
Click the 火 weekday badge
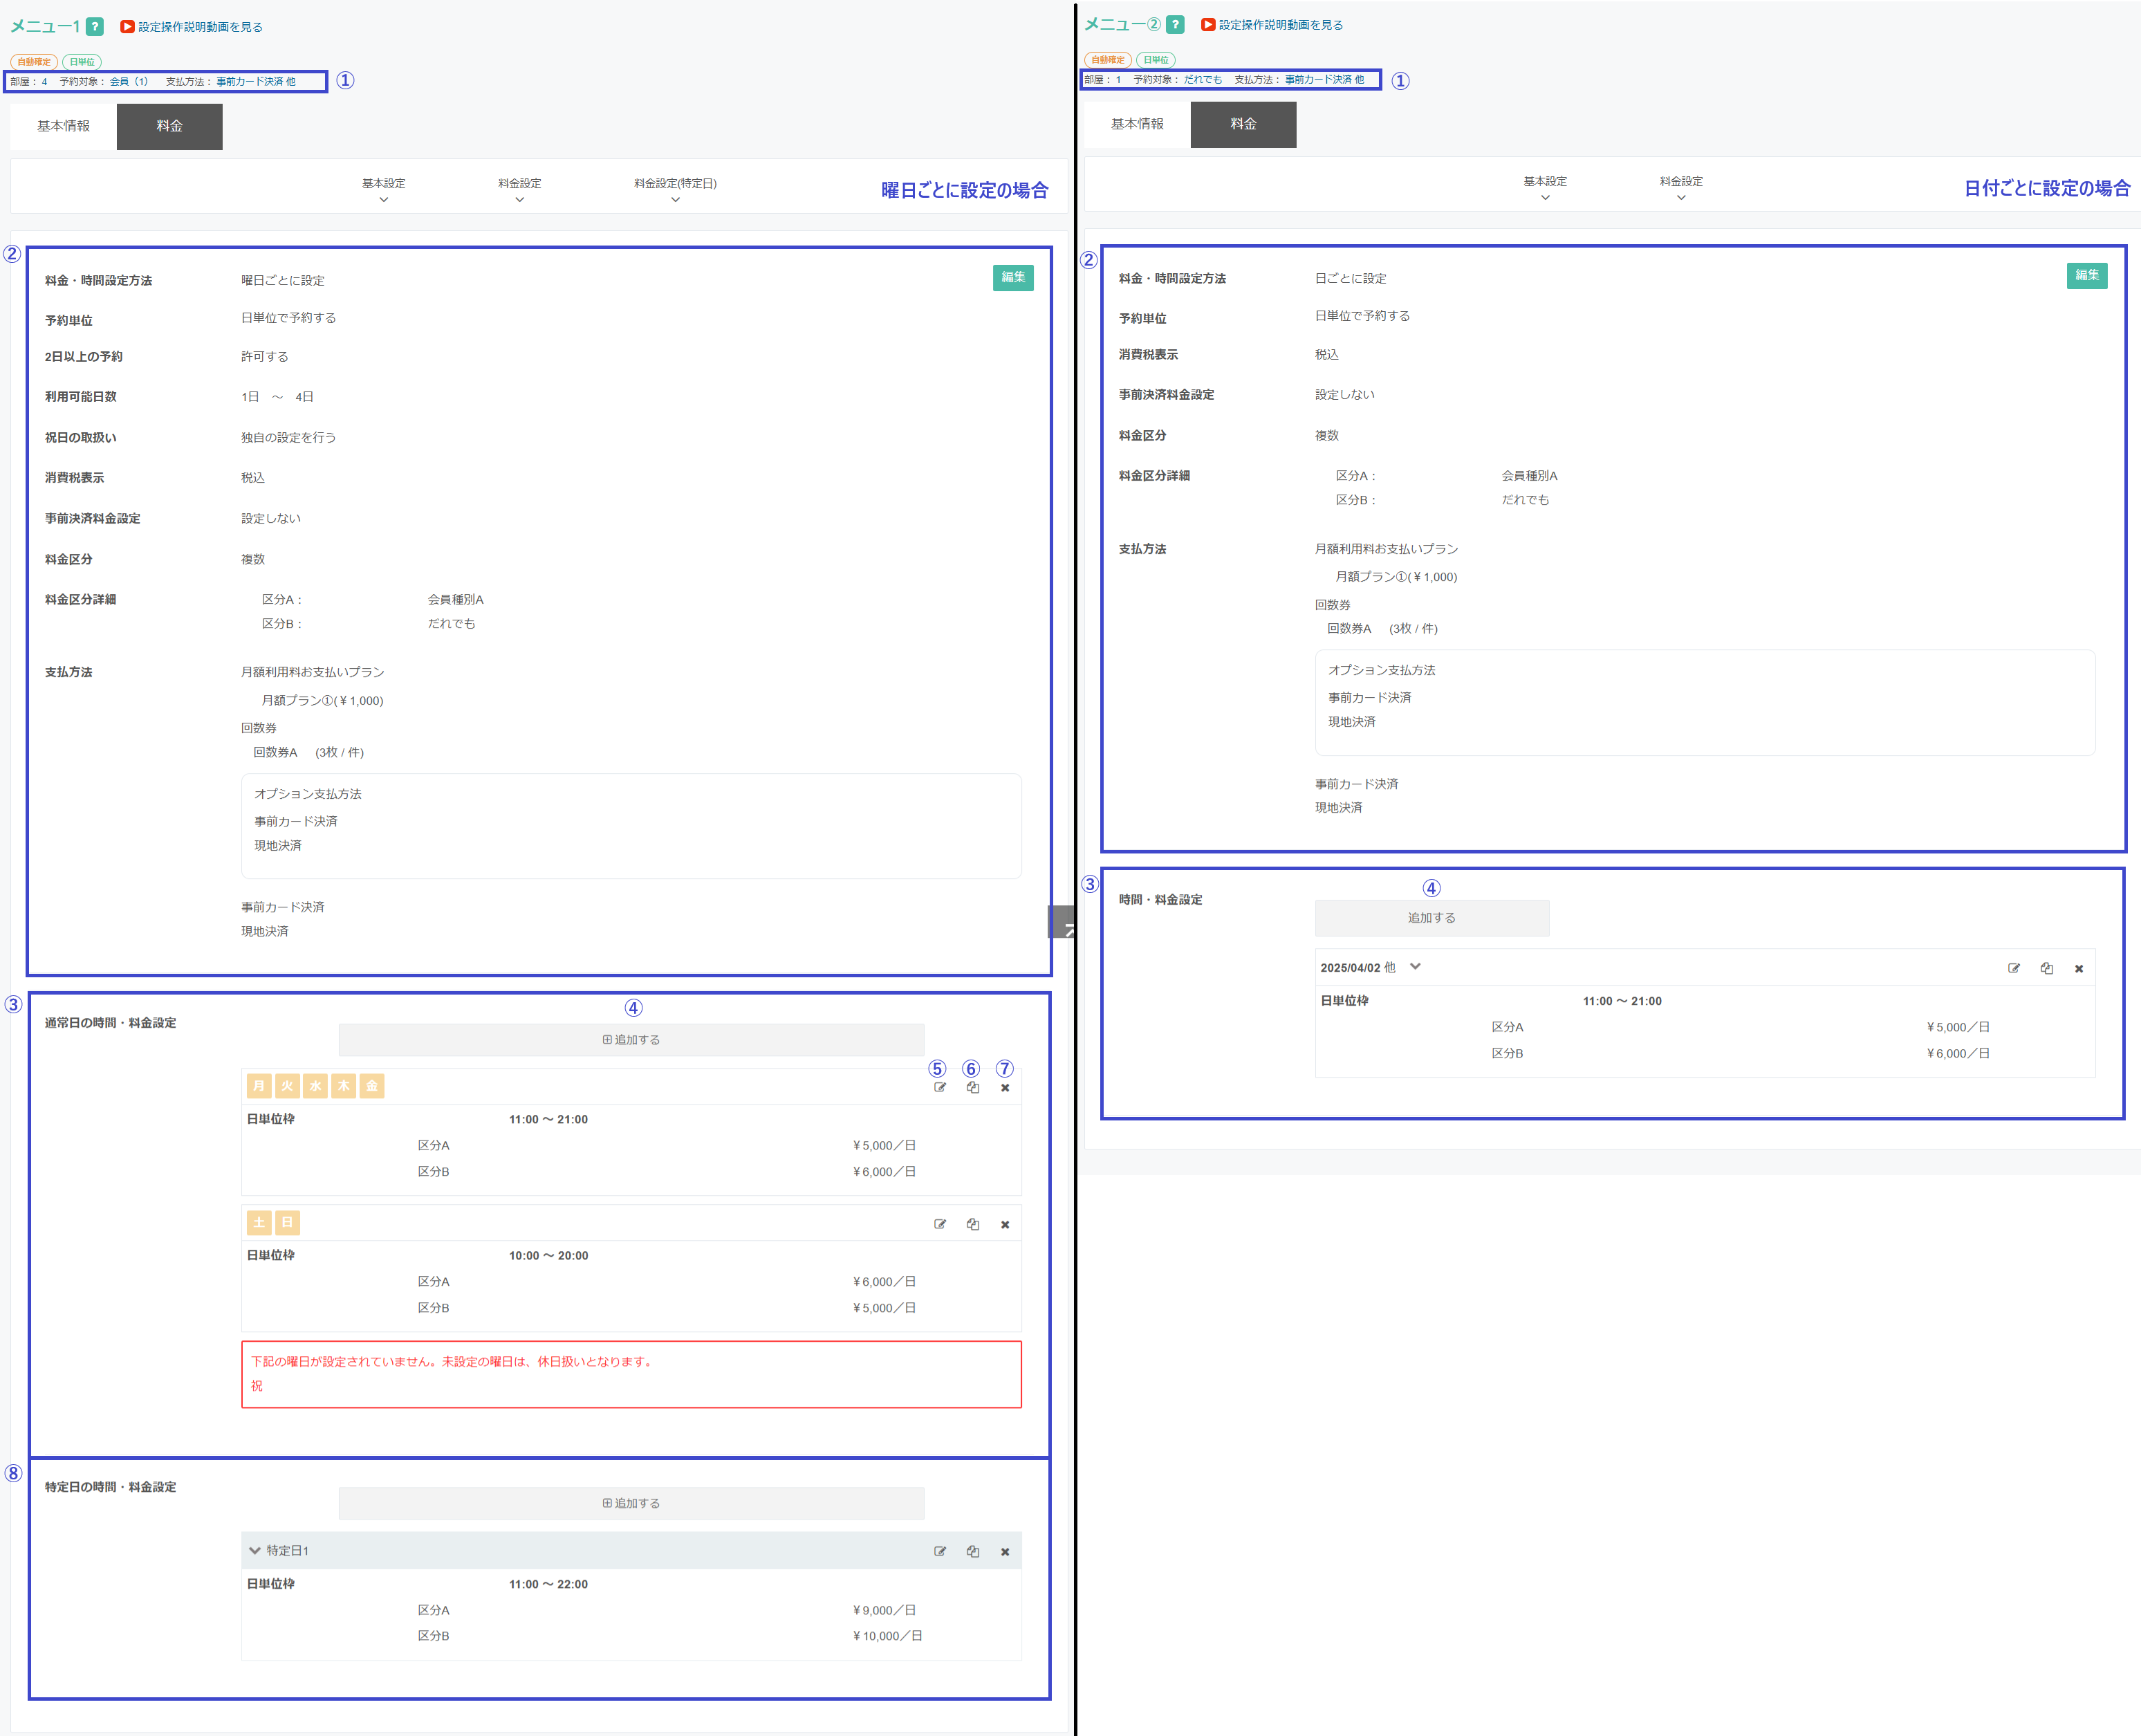[288, 1086]
